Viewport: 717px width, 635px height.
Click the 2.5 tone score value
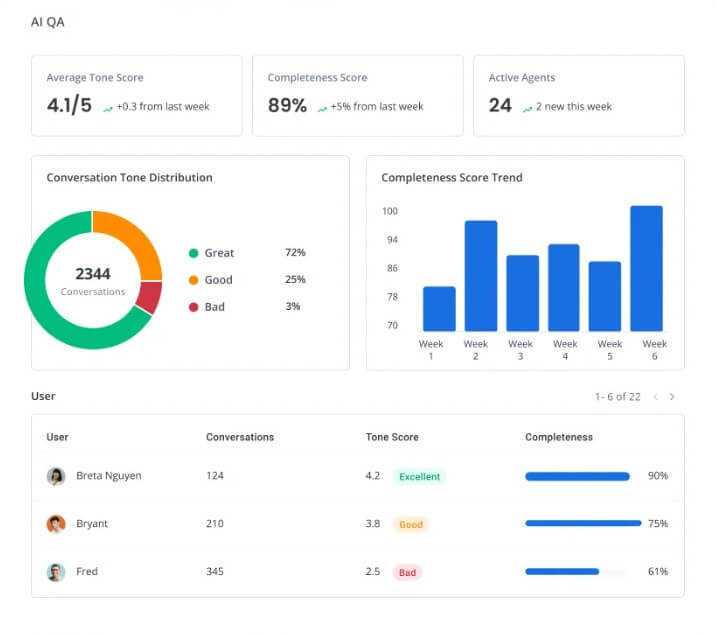click(373, 571)
